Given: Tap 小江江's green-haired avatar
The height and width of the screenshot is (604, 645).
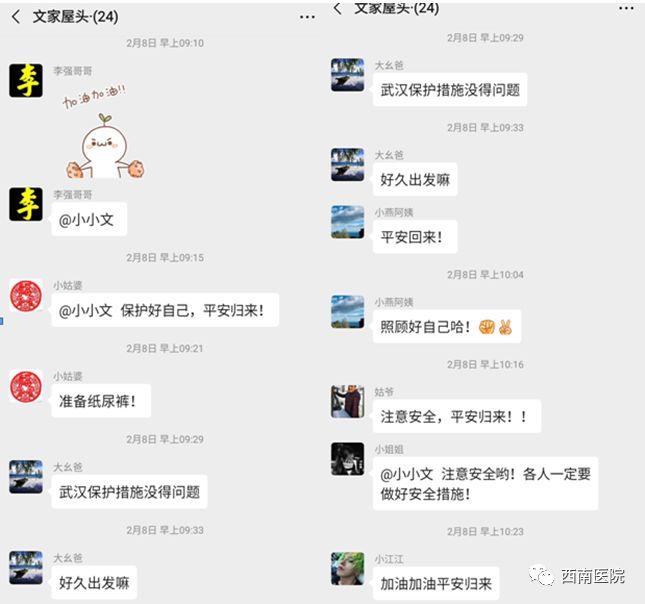Looking at the screenshot, I should tap(348, 569).
